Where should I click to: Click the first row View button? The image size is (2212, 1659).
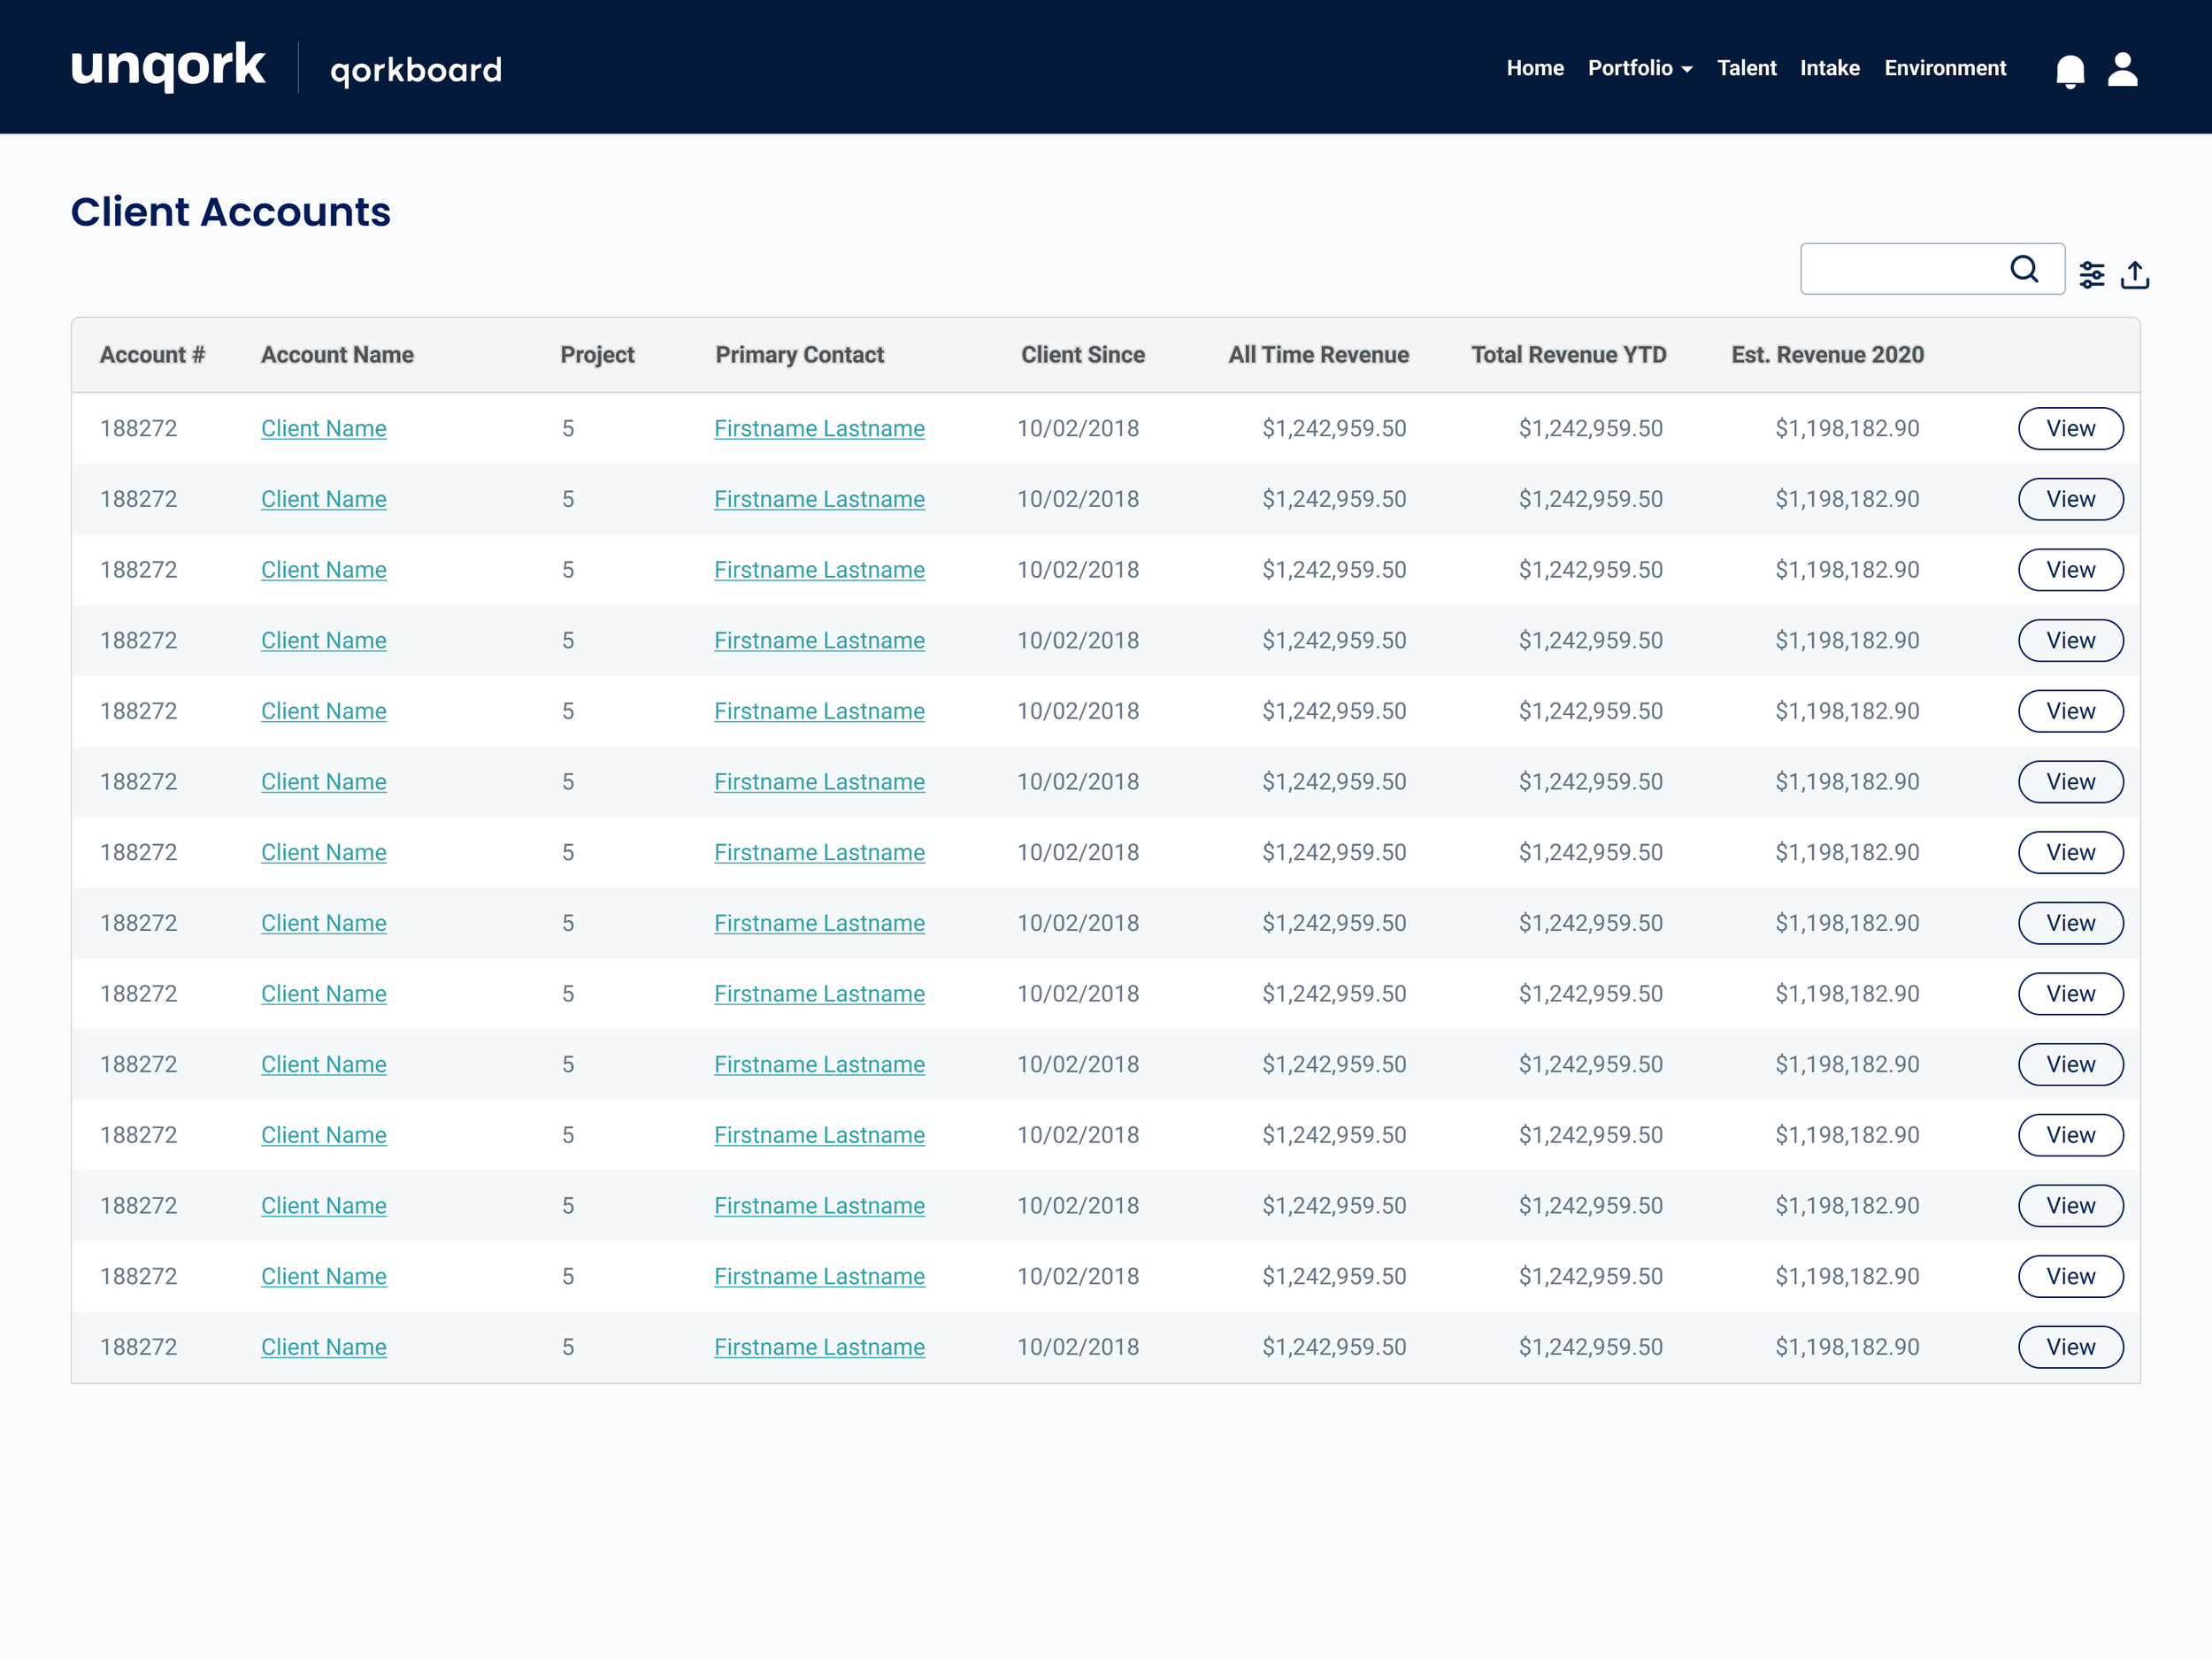[x=2069, y=428]
